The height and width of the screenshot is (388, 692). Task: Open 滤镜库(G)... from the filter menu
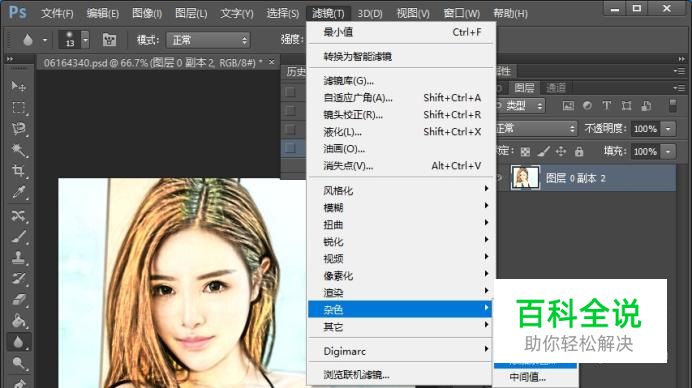(x=401, y=81)
